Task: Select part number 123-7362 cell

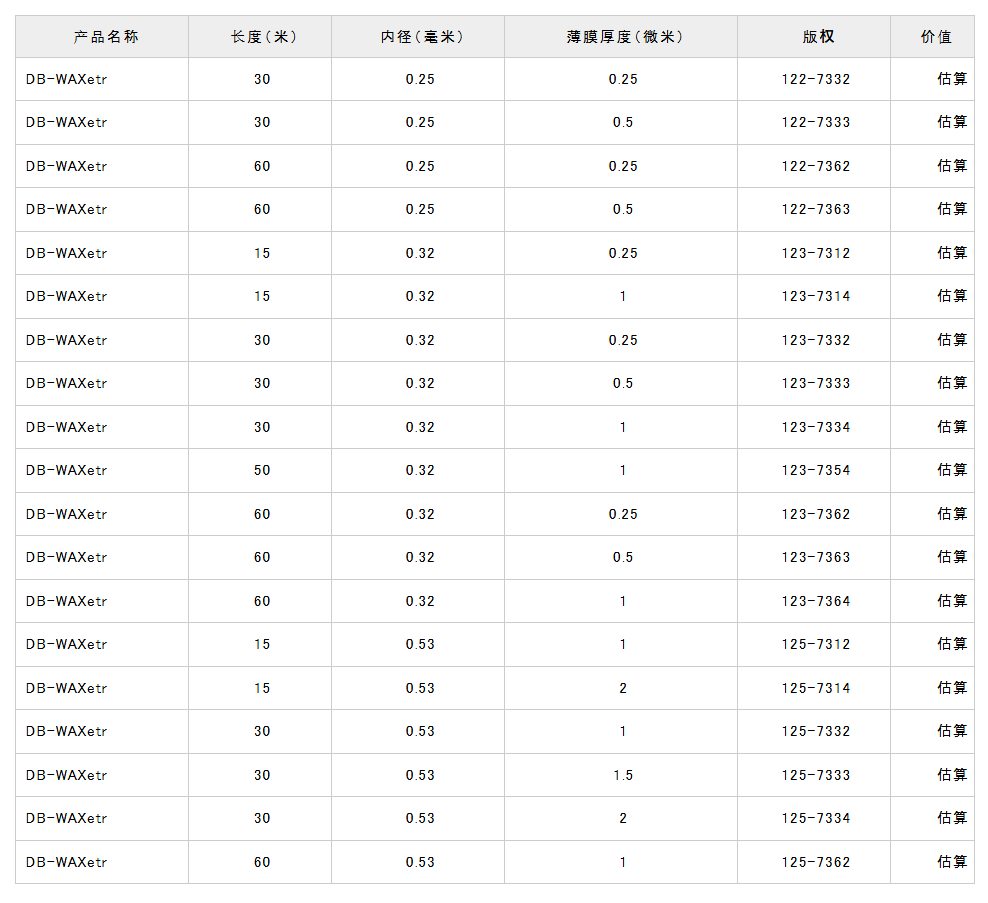Action: pyautogui.click(x=816, y=514)
